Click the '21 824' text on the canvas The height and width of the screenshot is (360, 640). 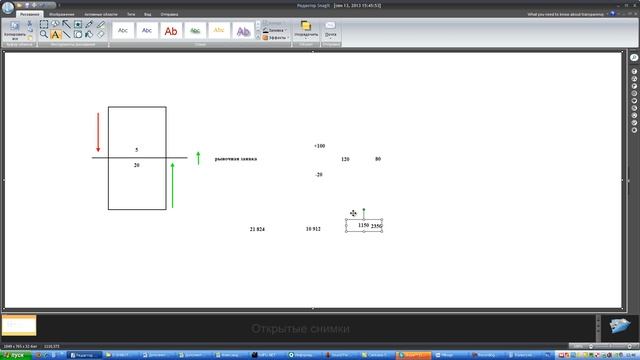[x=257, y=229]
